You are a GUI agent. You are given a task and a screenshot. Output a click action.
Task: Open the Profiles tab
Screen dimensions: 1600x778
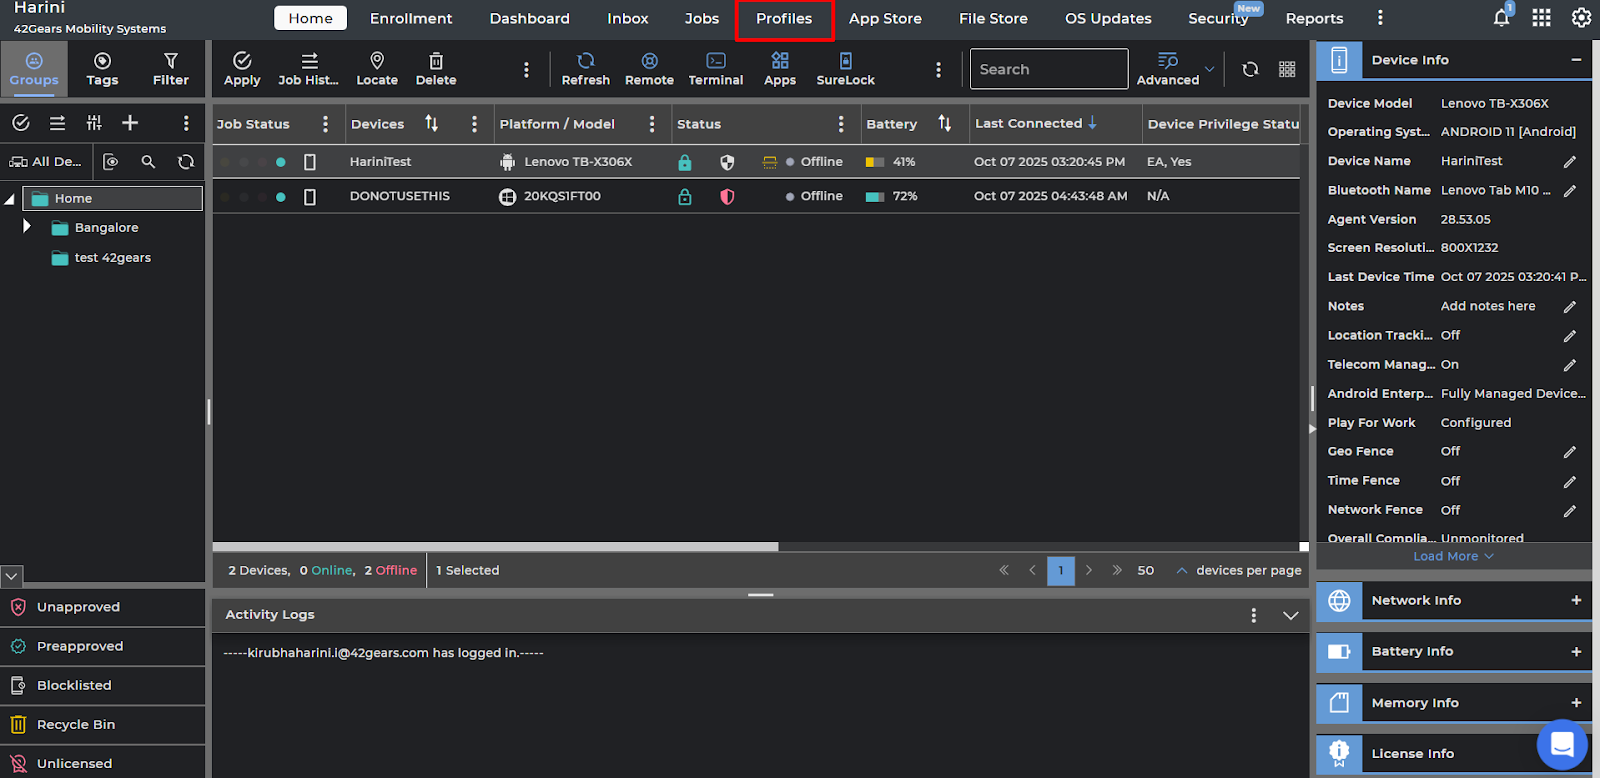[784, 19]
